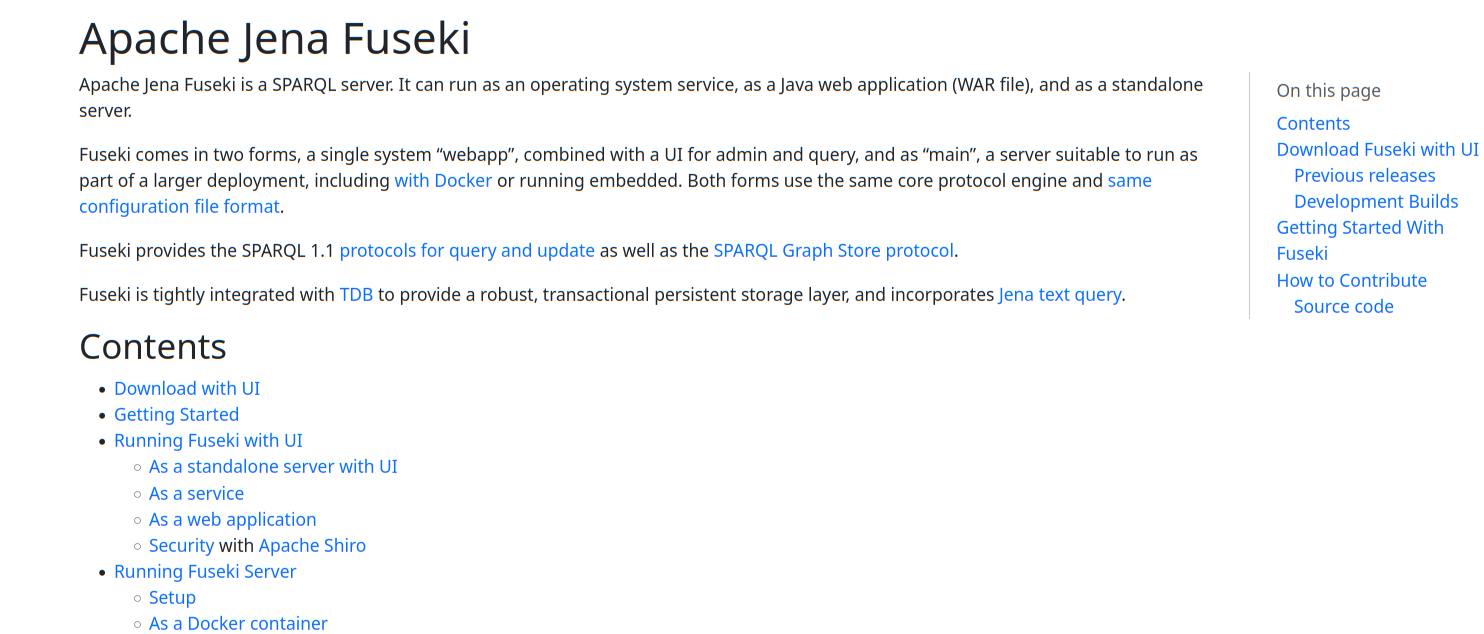The width and height of the screenshot is (1484, 634).
Task: Select Previous releases in sidebar navigation
Action: (1364, 176)
